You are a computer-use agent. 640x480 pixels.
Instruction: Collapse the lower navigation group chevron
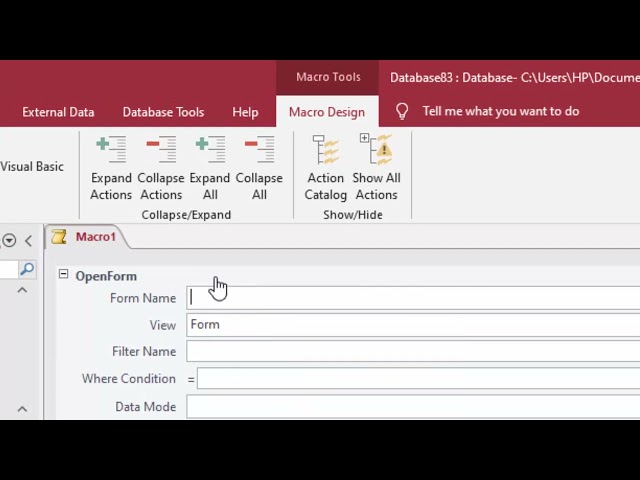coord(22,409)
